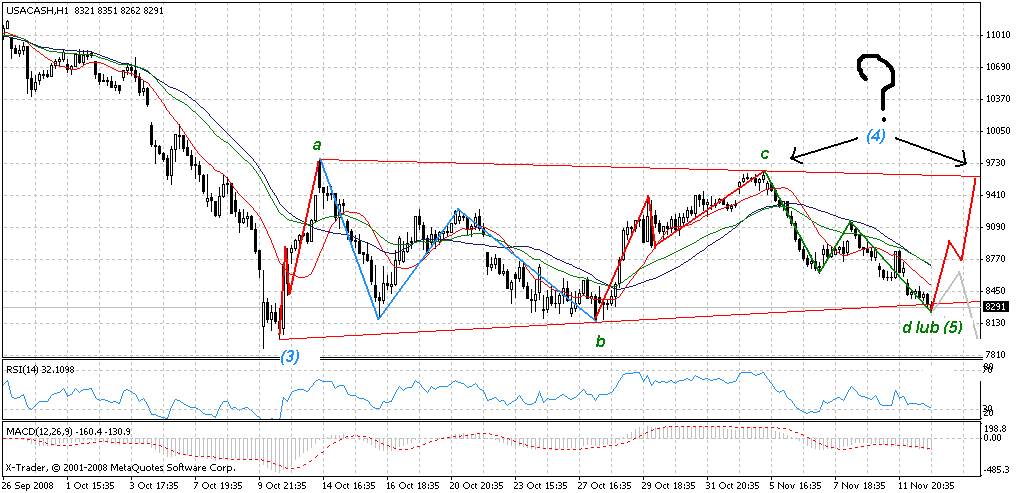Click the 27 Oct 16:35 time label

click(x=604, y=485)
